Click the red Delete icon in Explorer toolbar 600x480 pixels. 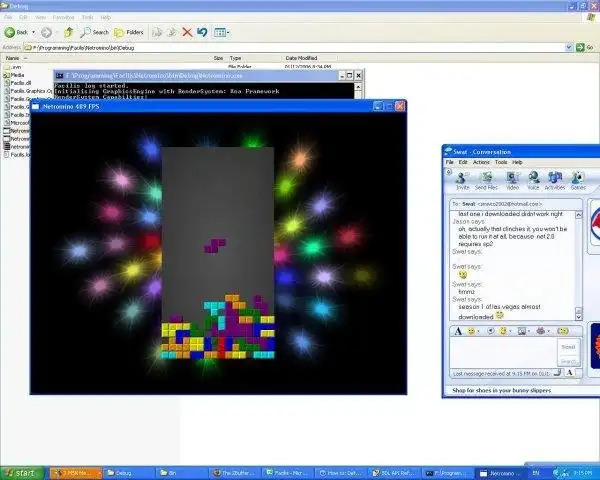pos(187,33)
